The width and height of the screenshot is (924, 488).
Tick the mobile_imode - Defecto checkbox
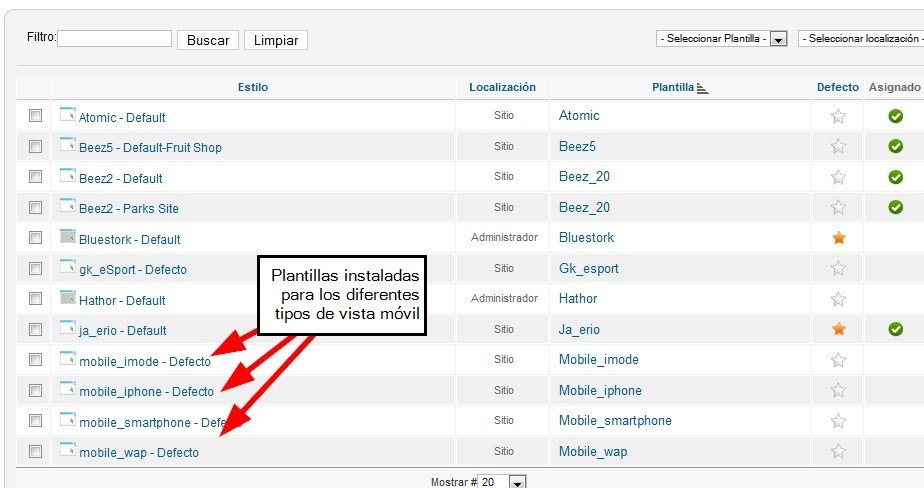click(35, 360)
